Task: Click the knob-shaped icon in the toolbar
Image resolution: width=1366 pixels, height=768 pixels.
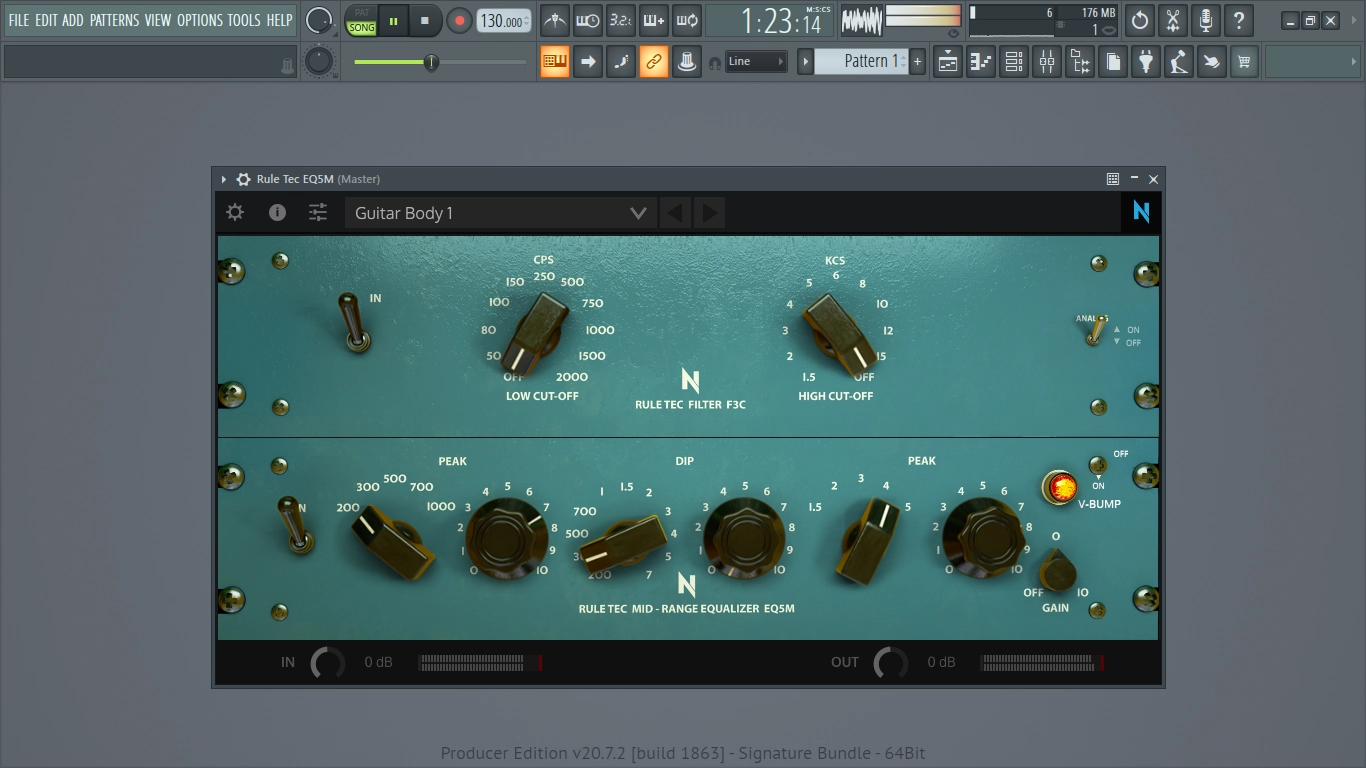Action: [687, 62]
